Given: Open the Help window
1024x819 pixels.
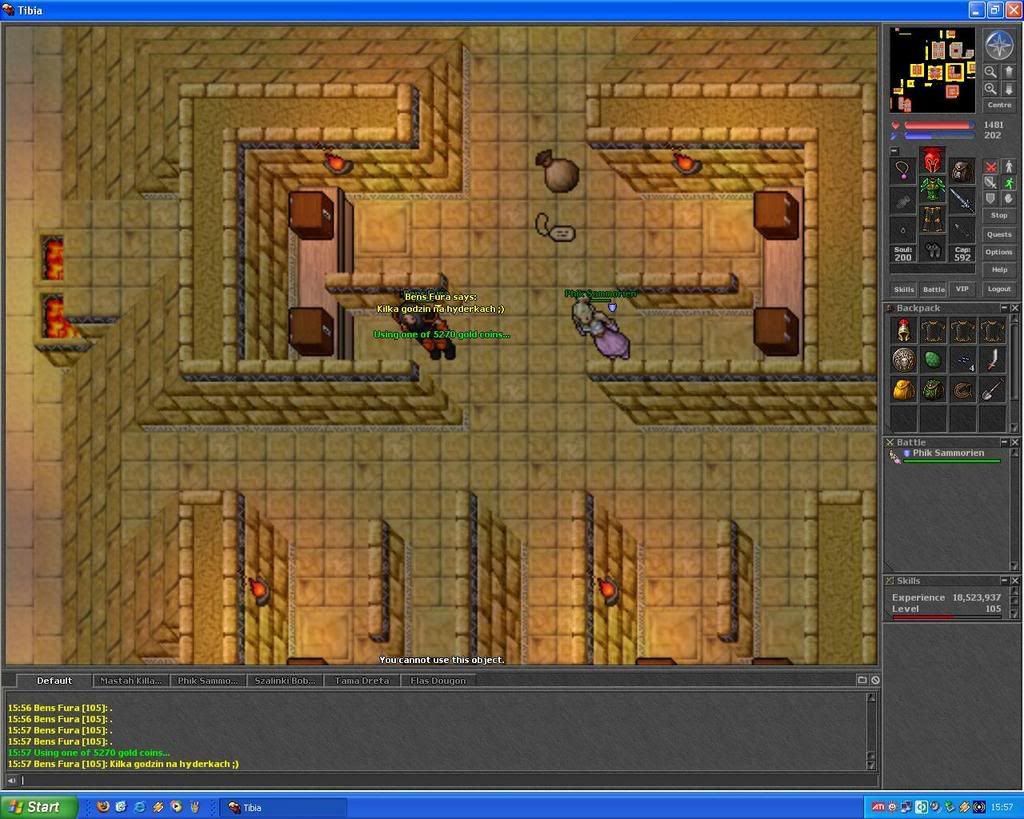Looking at the screenshot, I should coord(999,269).
